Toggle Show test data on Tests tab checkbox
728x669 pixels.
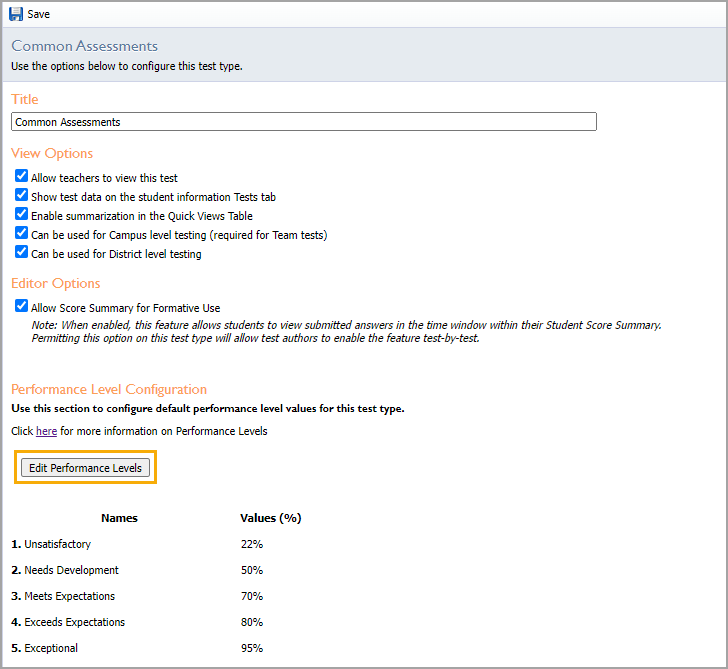(x=21, y=195)
